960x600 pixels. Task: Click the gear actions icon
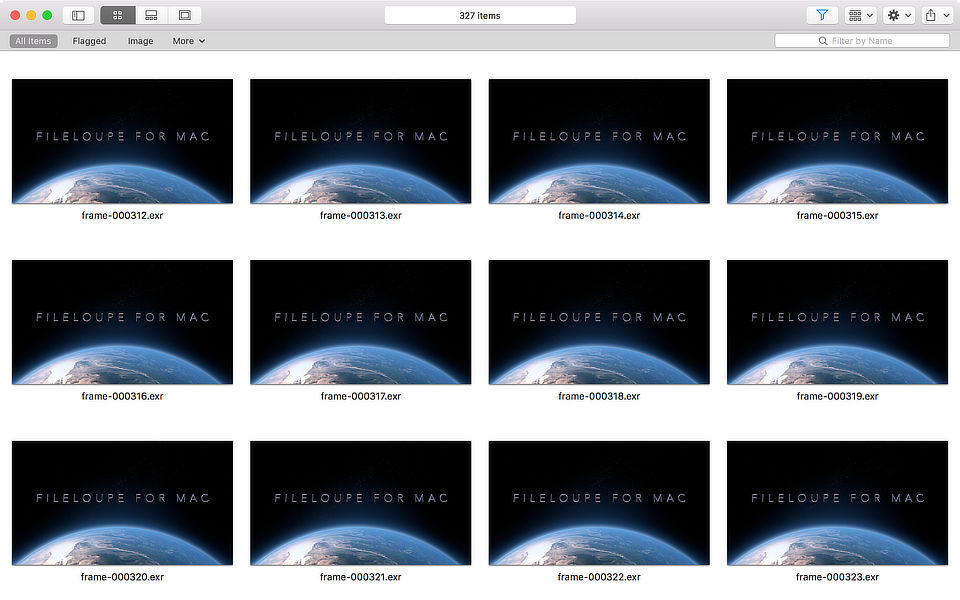[893, 14]
